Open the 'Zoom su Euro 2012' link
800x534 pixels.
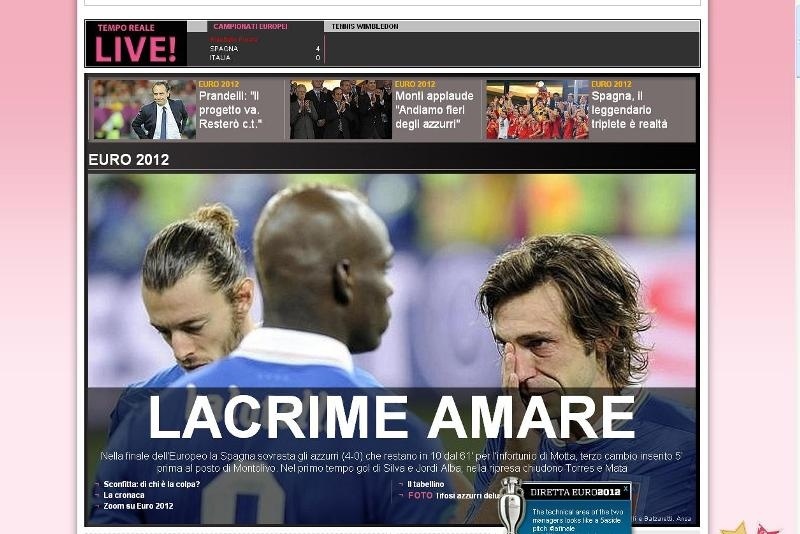tap(138, 506)
